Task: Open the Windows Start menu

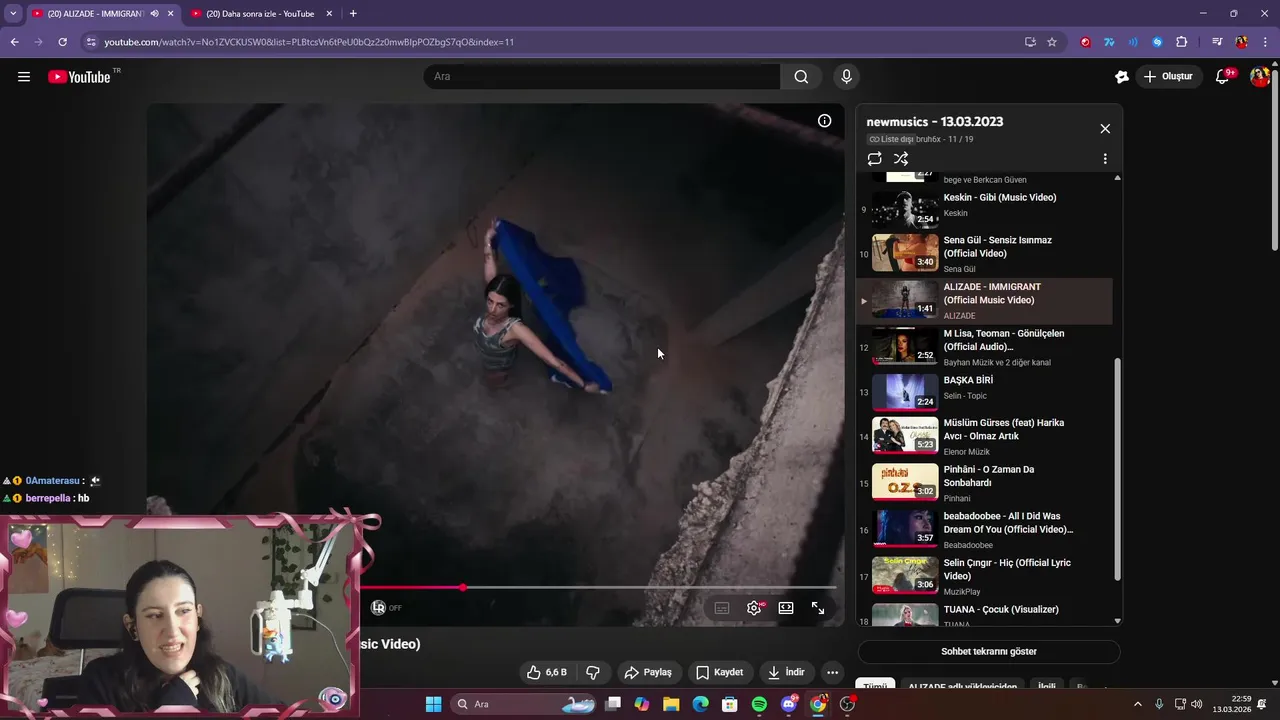Action: 433,704
